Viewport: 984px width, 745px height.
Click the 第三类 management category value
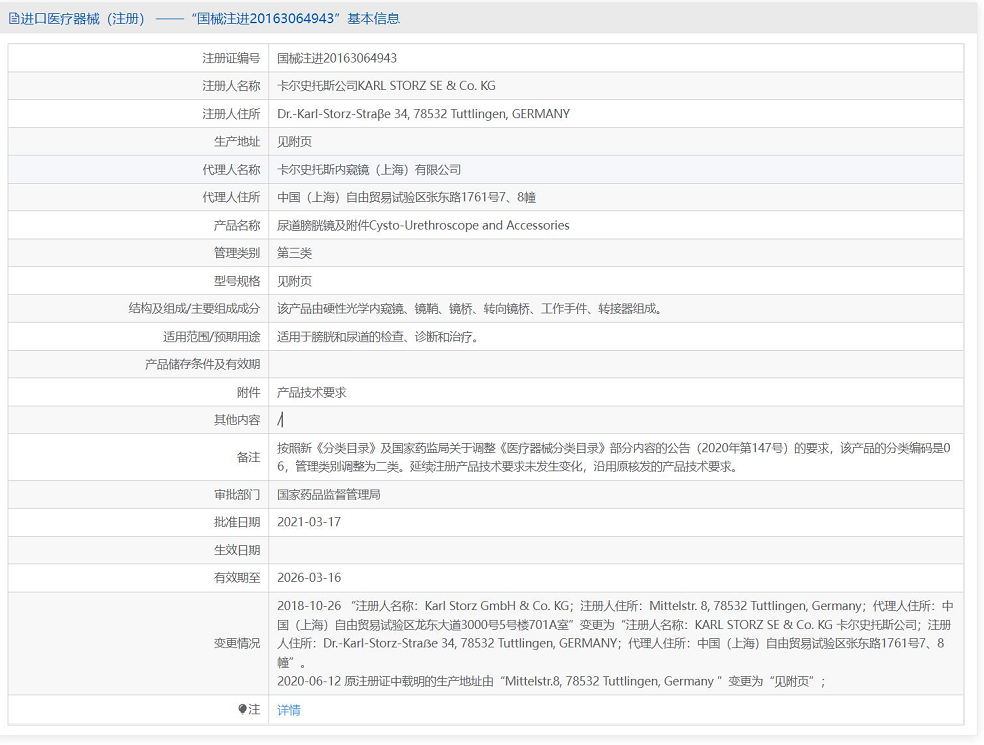tap(295, 253)
